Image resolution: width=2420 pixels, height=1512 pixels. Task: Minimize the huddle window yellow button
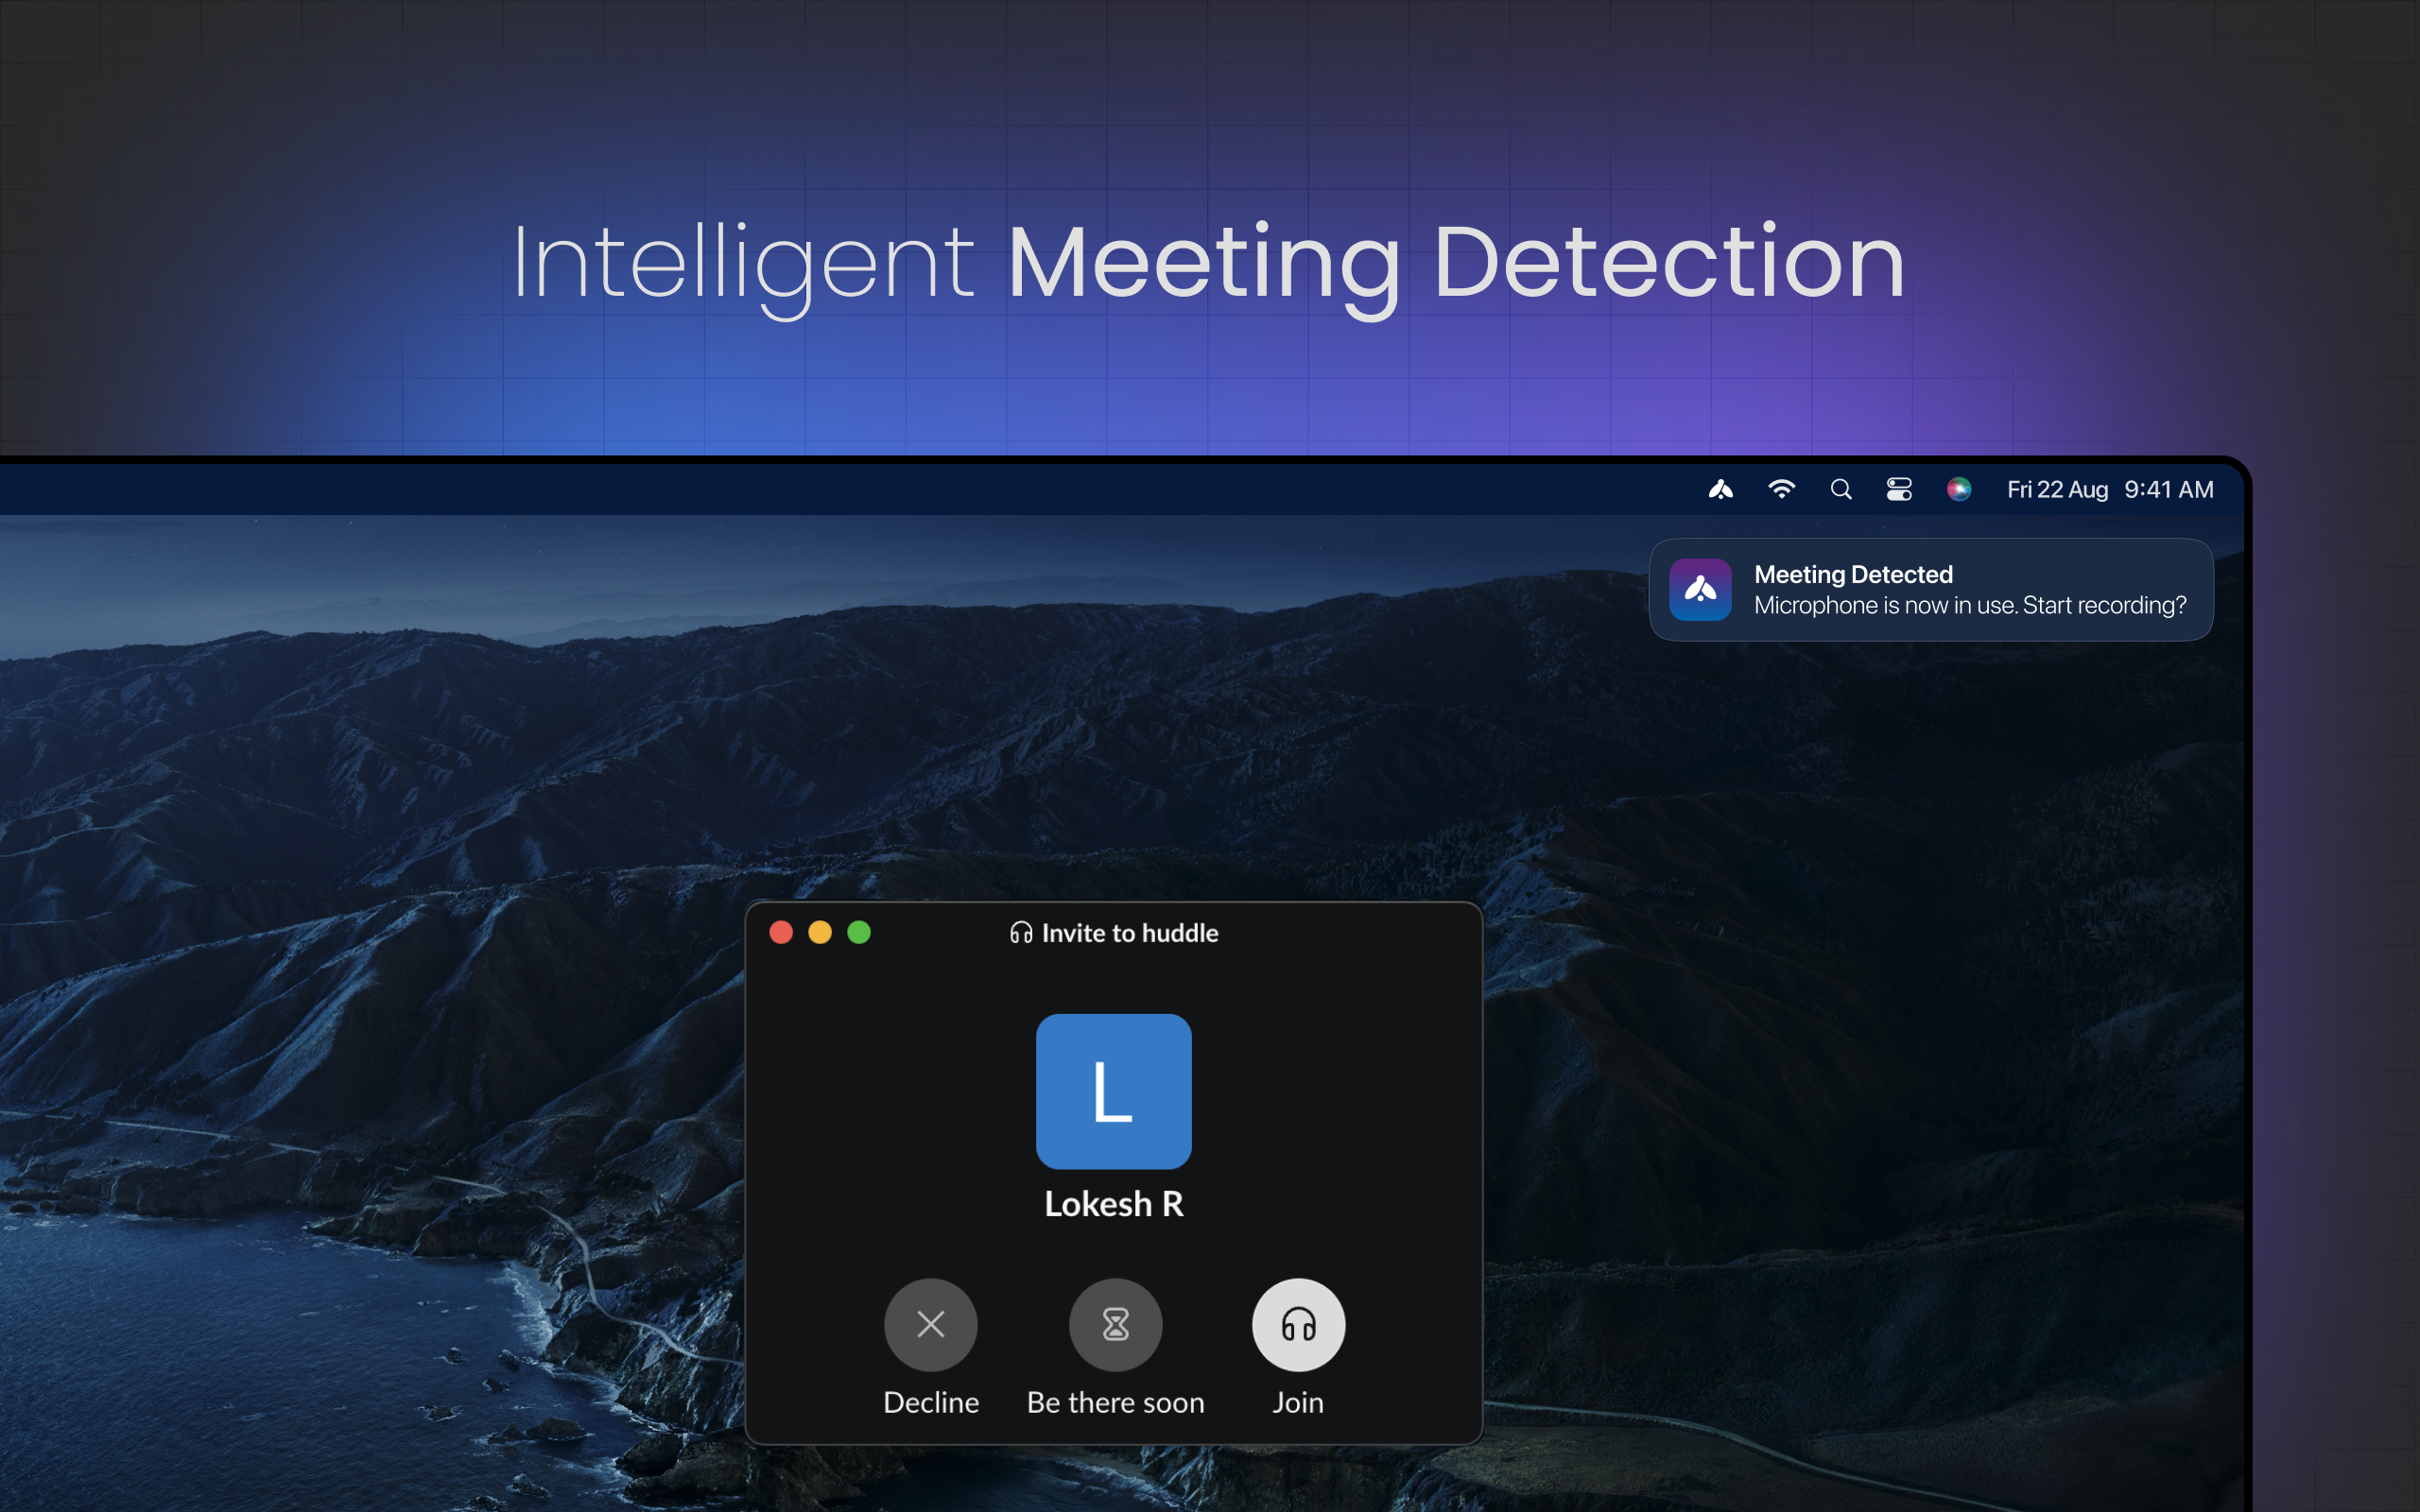point(820,932)
